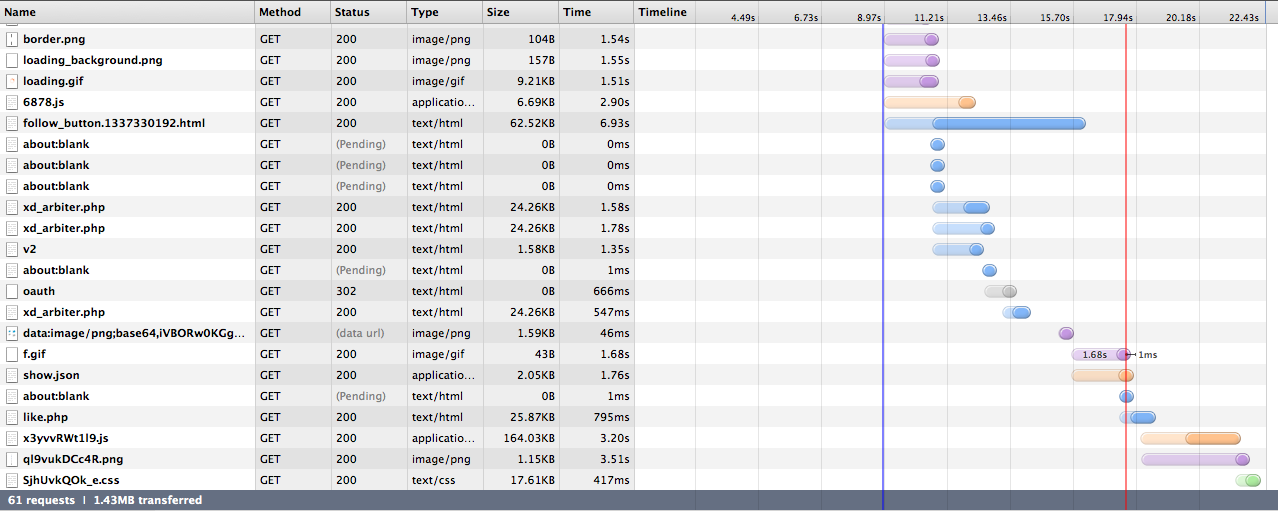
Task: Click the script icon next to 6878.js
Action: pyautogui.click(x=12, y=102)
